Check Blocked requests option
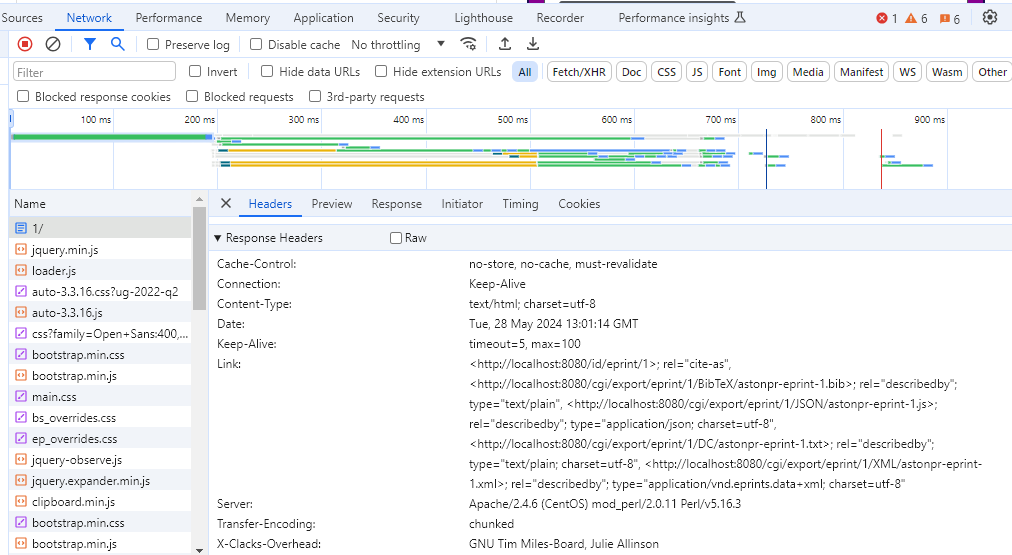The width and height of the screenshot is (1012, 555). (x=192, y=96)
